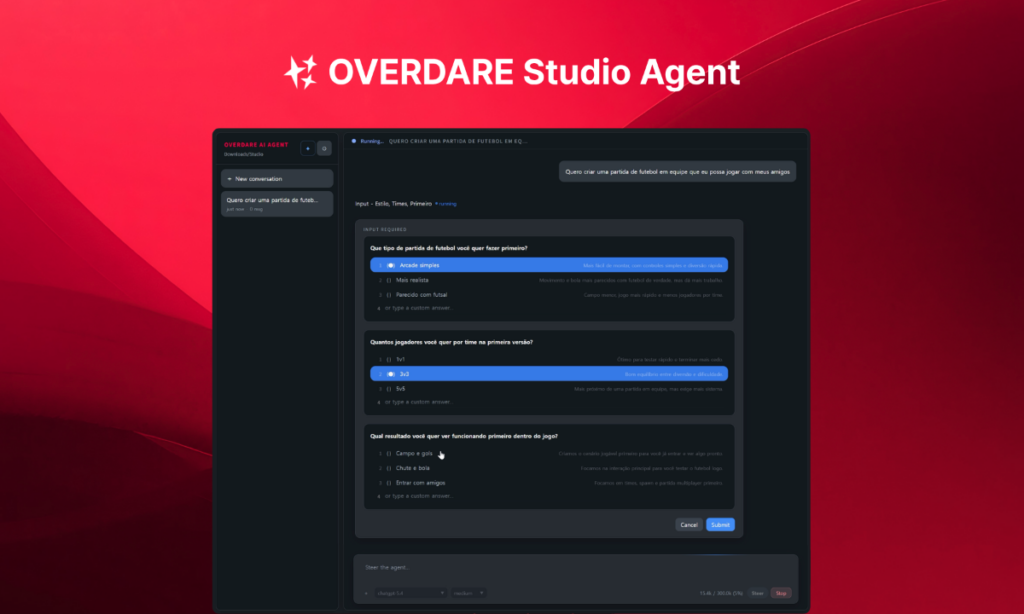
Task: Click the small icon left of model dropdown
Action: click(366, 593)
